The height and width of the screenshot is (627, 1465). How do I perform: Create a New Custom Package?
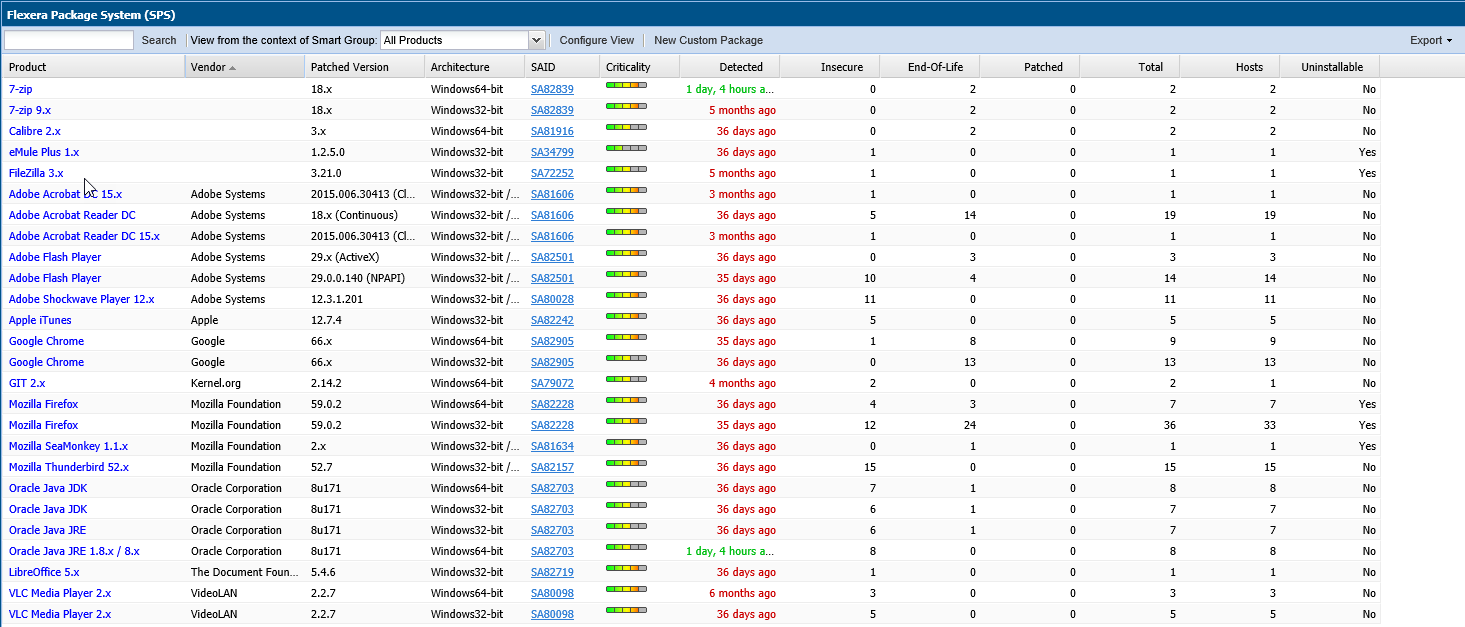[x=708, y=40]
